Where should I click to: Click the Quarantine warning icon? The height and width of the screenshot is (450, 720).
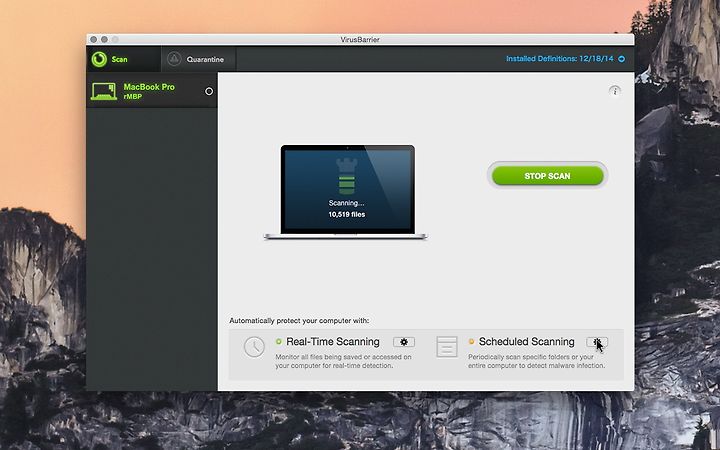(174, 59)
